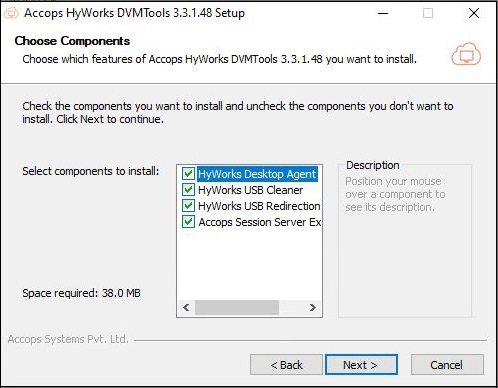Image resolution: width=498 pixels, height=388 pixels.
Task: Go back with the Back button
Action: (286, 365)
